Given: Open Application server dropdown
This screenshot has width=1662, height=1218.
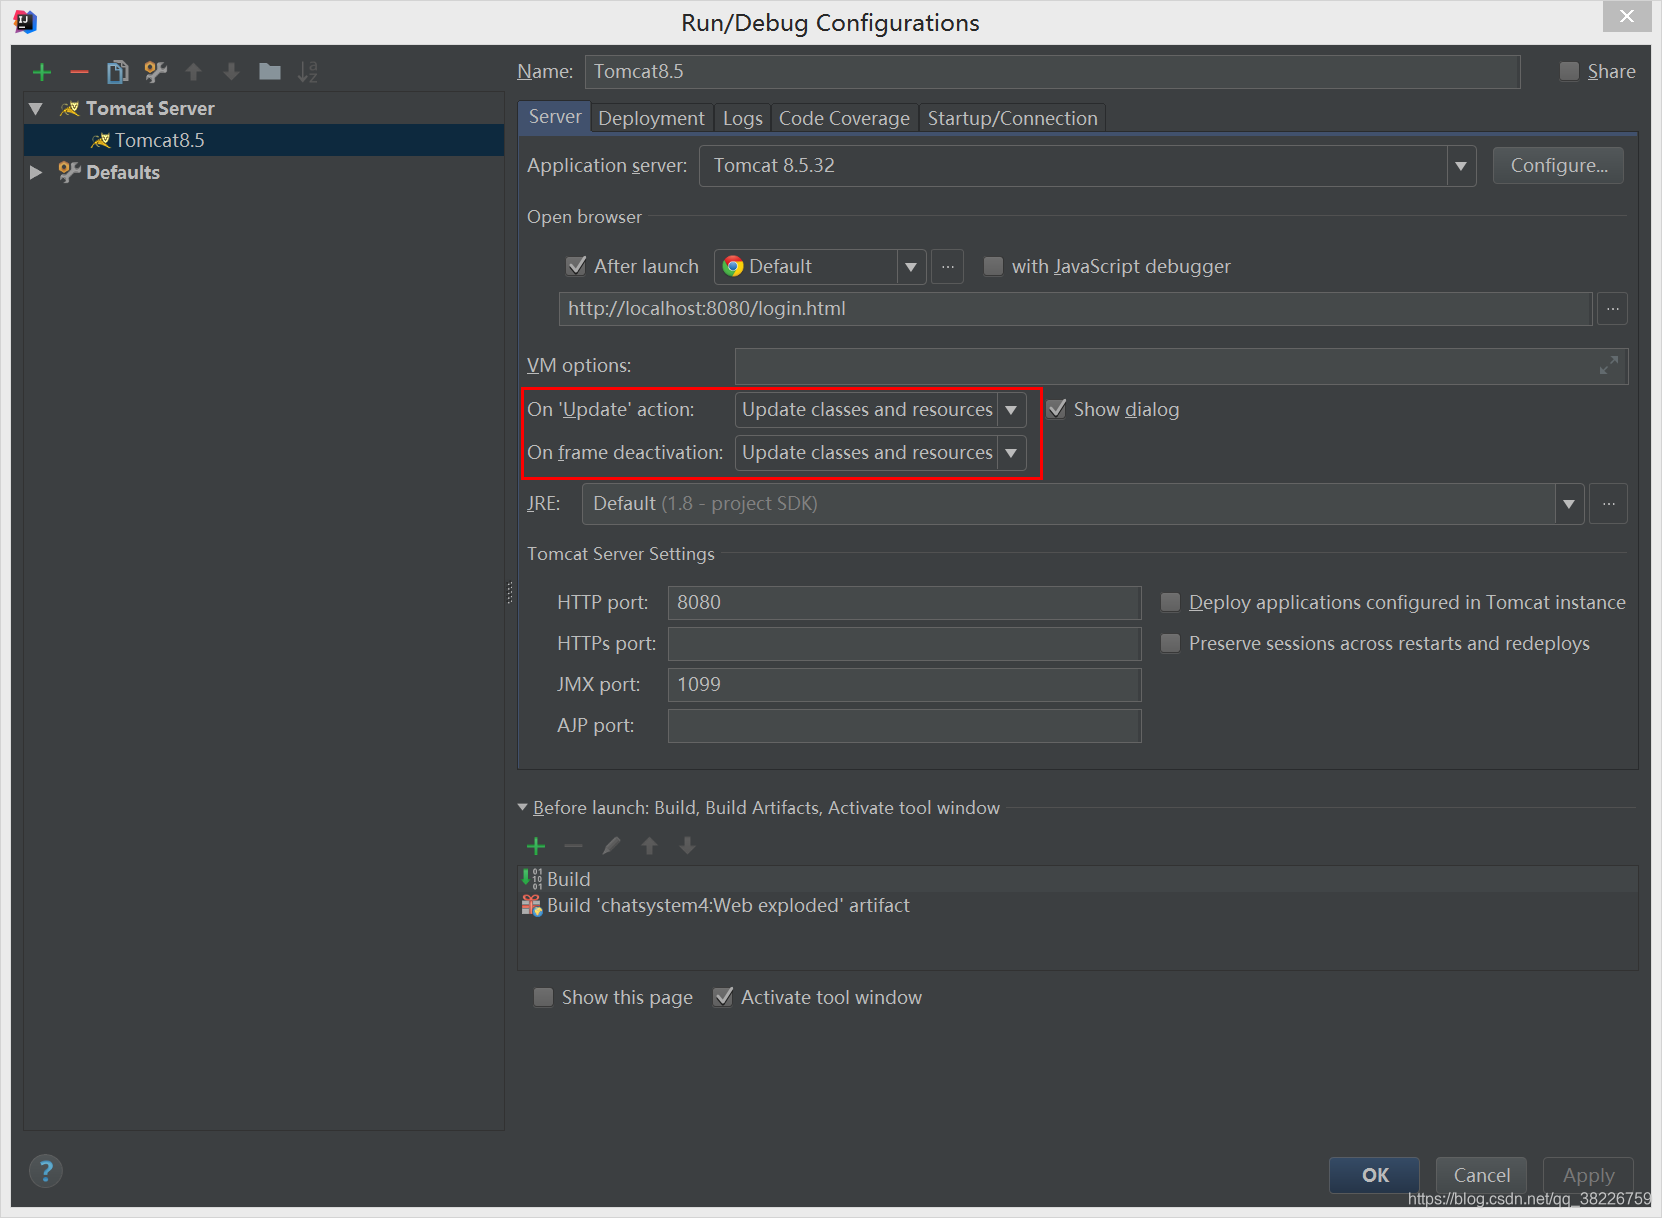Looking at the screenshot, I should coord(1461,166).
